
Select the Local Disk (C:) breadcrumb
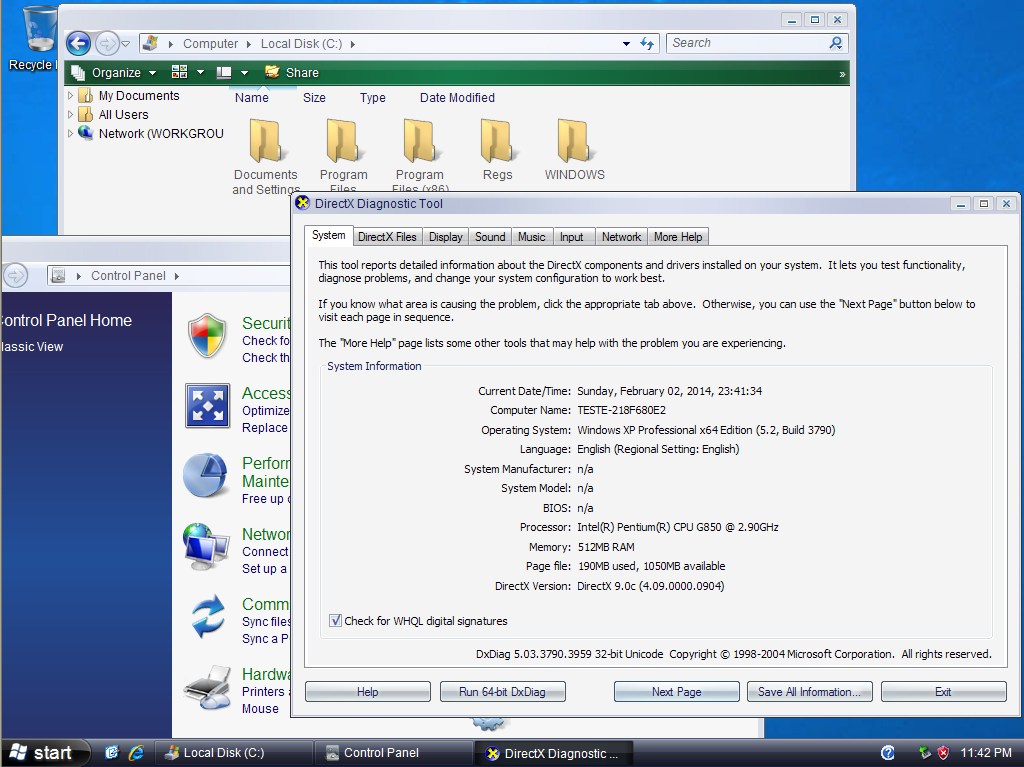click(x=301, y=44)
